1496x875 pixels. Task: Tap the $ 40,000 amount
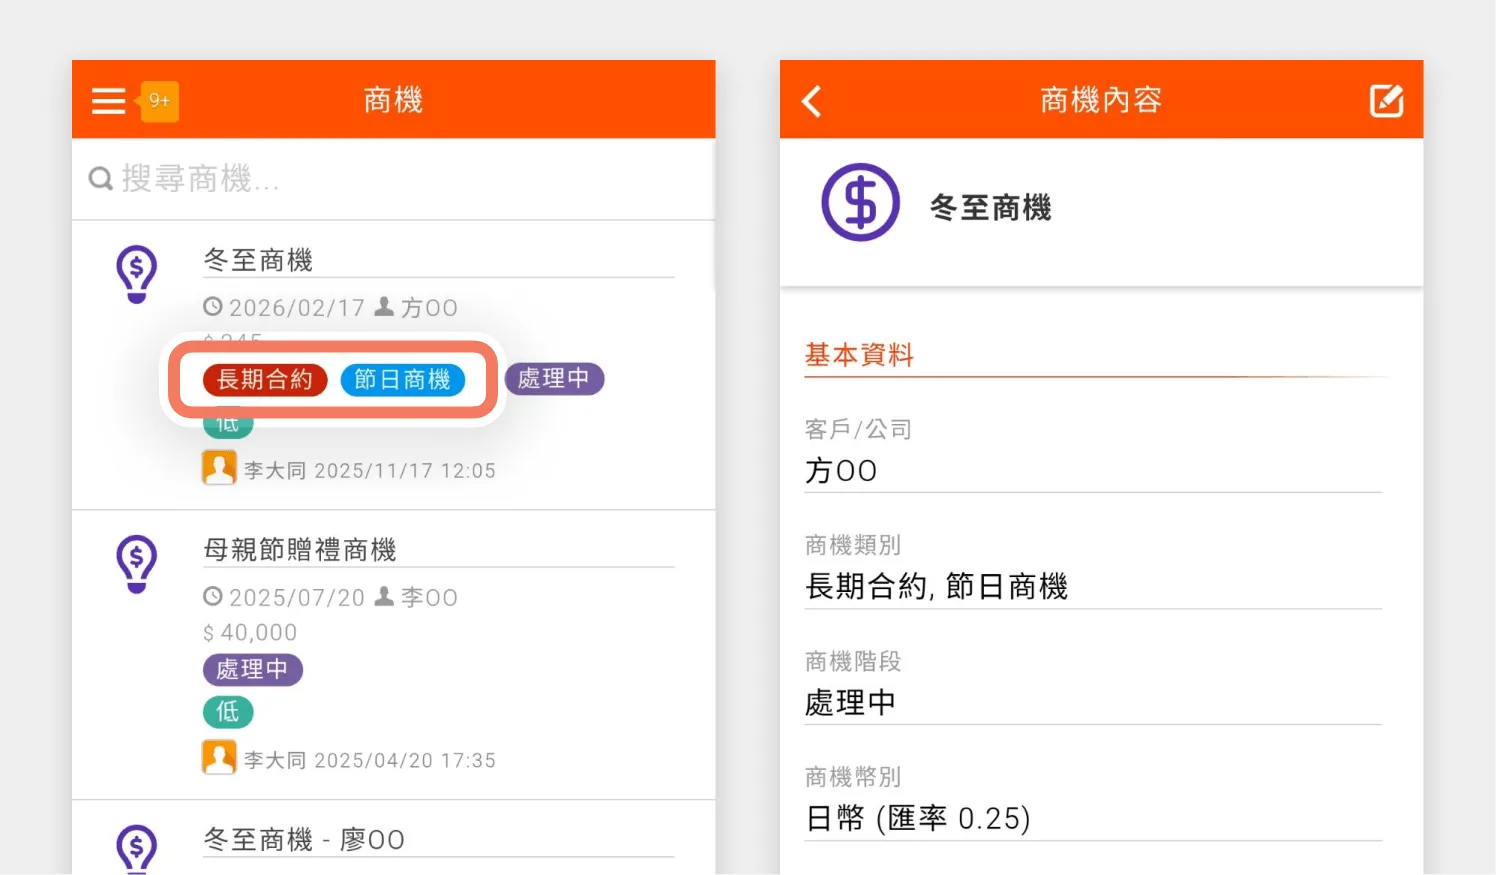250,633
